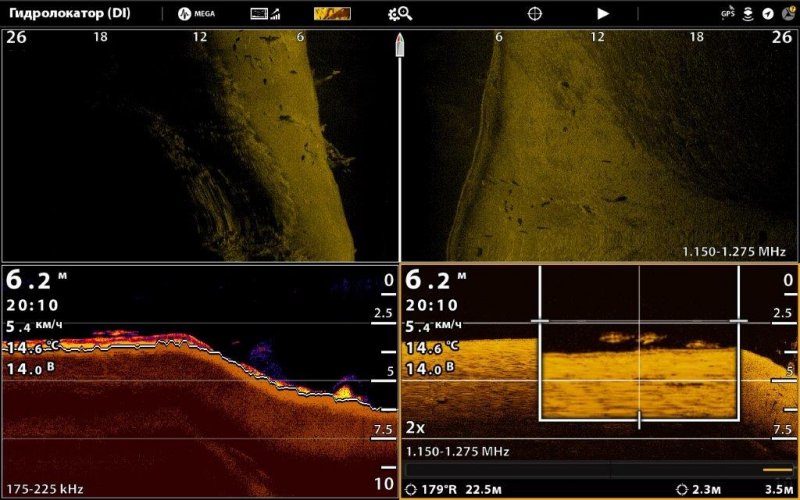800x500 pixels.
Task: Activate the cursor crosshair target icon
Action: click(535, 14)
